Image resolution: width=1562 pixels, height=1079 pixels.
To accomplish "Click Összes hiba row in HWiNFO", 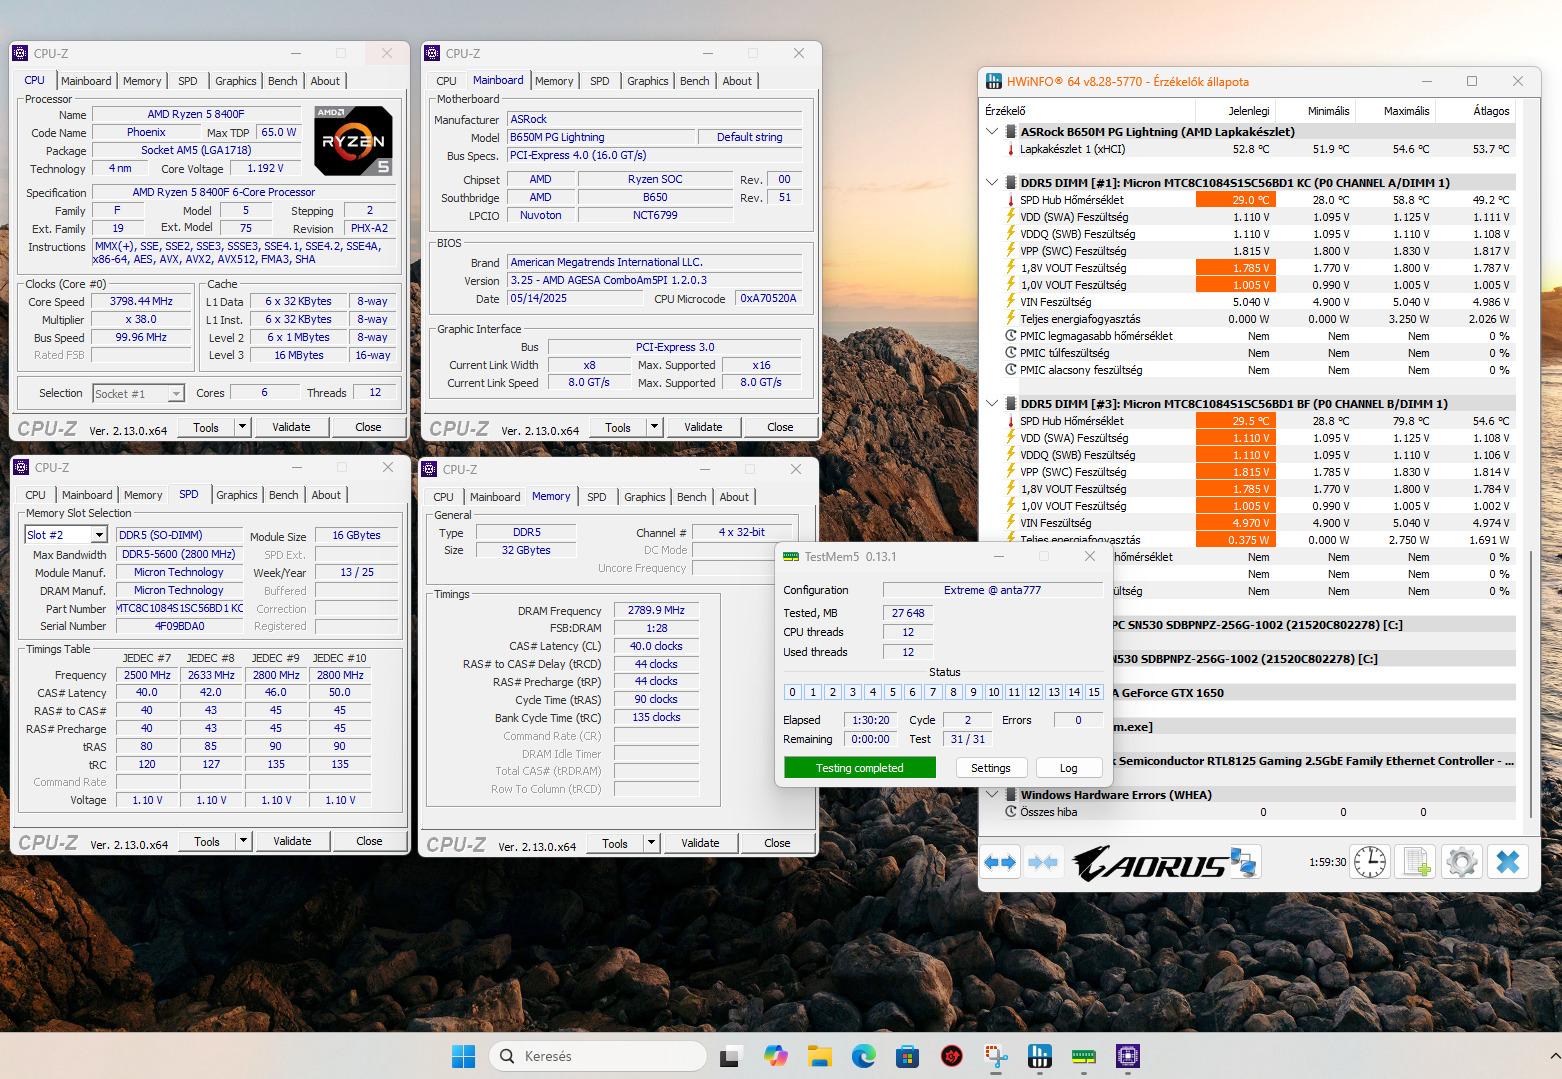I will pyautogui.click(x=1250, y=812).
